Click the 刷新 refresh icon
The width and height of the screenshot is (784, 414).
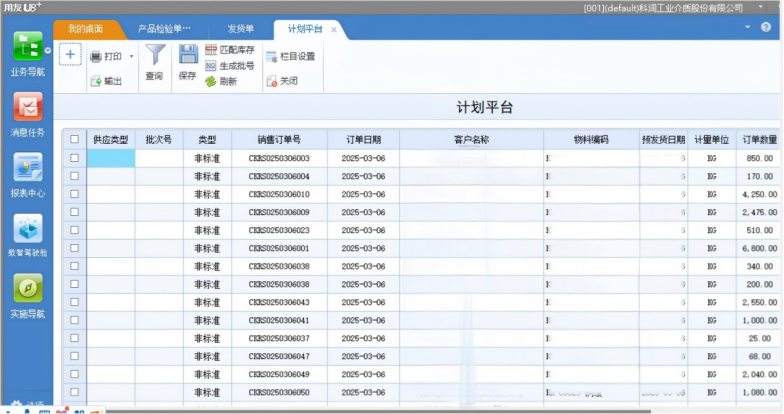[x=210, y=81]
